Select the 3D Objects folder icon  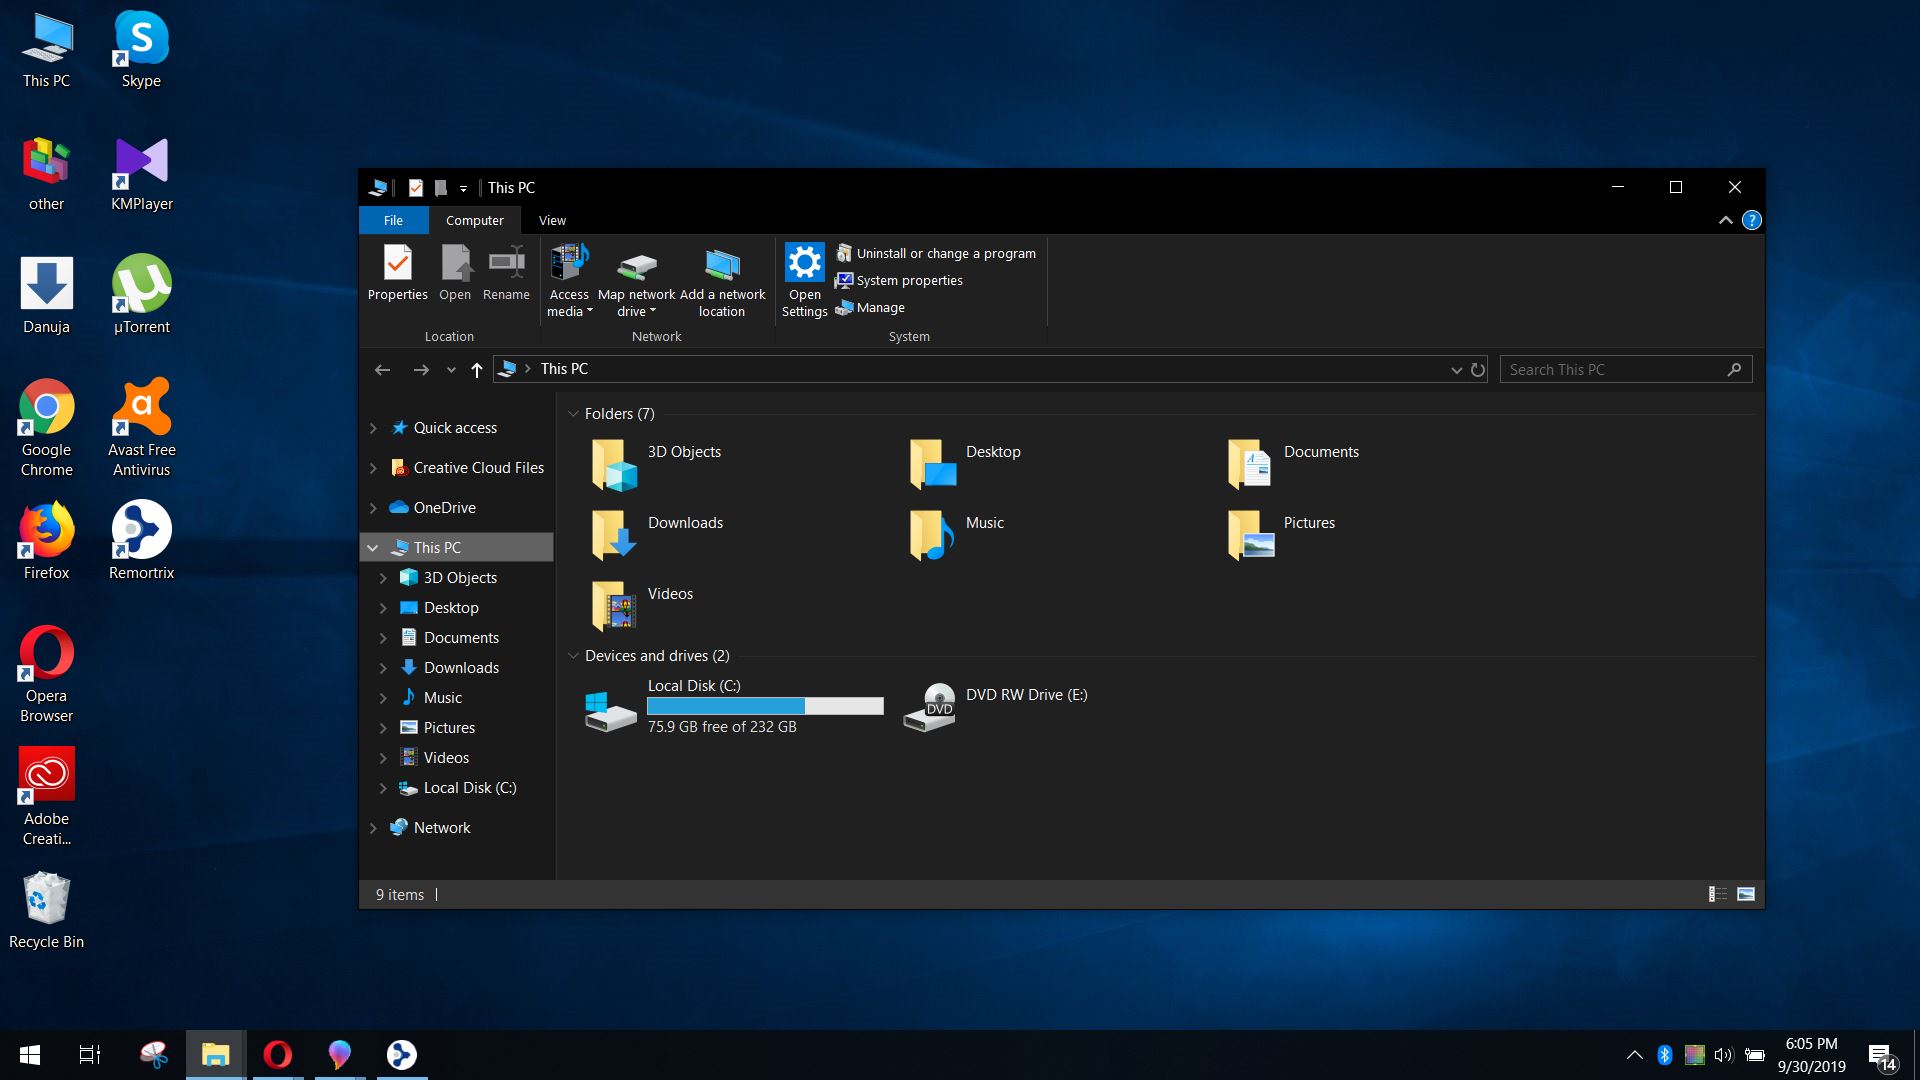pyautogui.click(x=614, y=464)
